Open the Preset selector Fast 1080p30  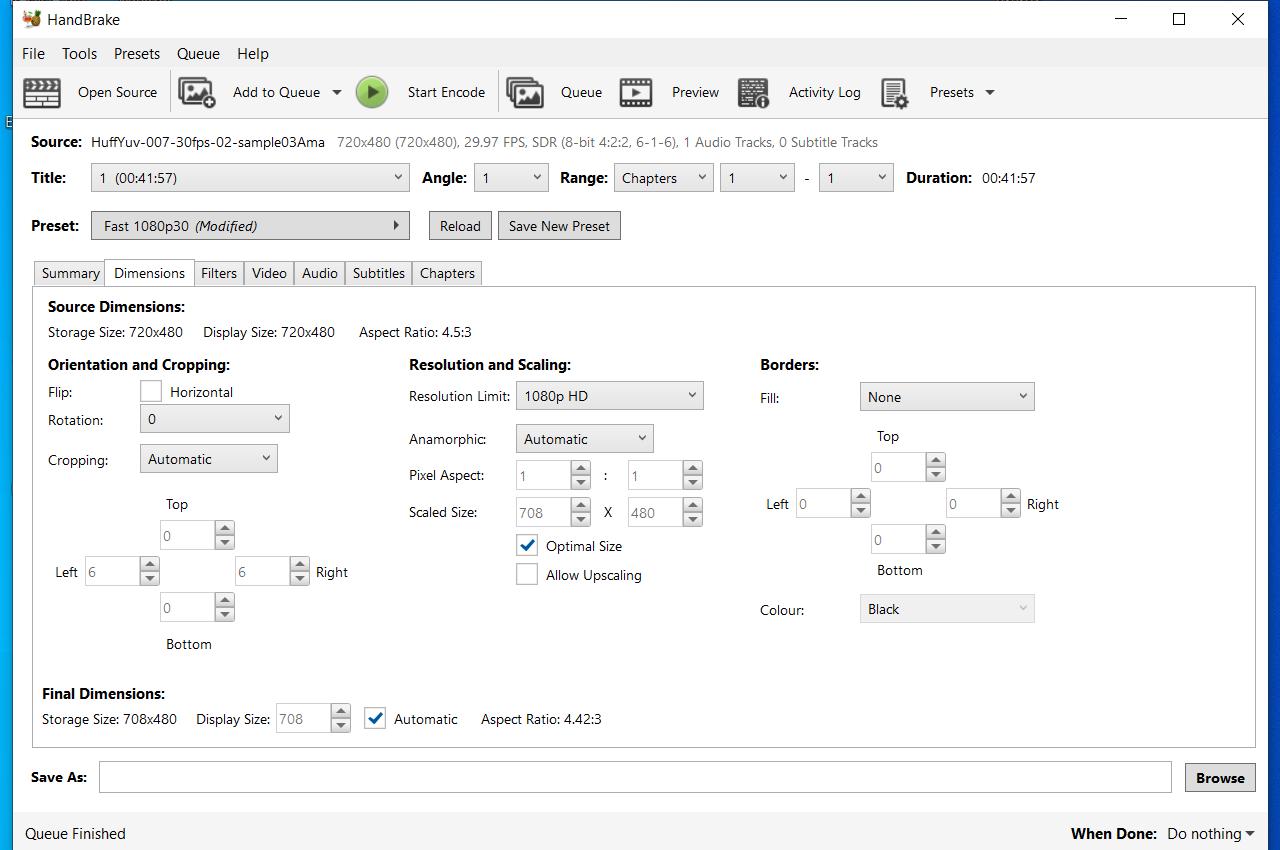coord(250,226)
